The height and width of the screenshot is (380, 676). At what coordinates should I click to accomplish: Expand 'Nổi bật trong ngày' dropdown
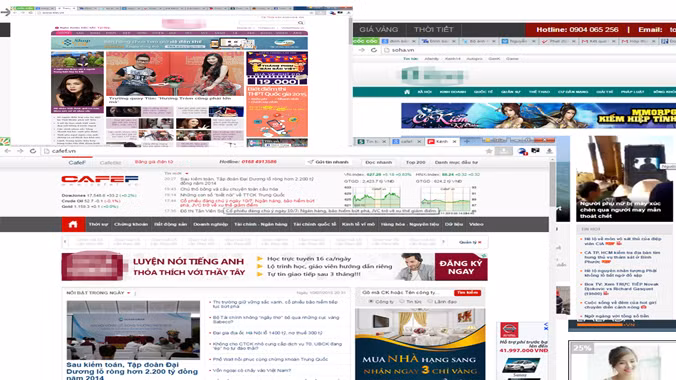[128, 293]
